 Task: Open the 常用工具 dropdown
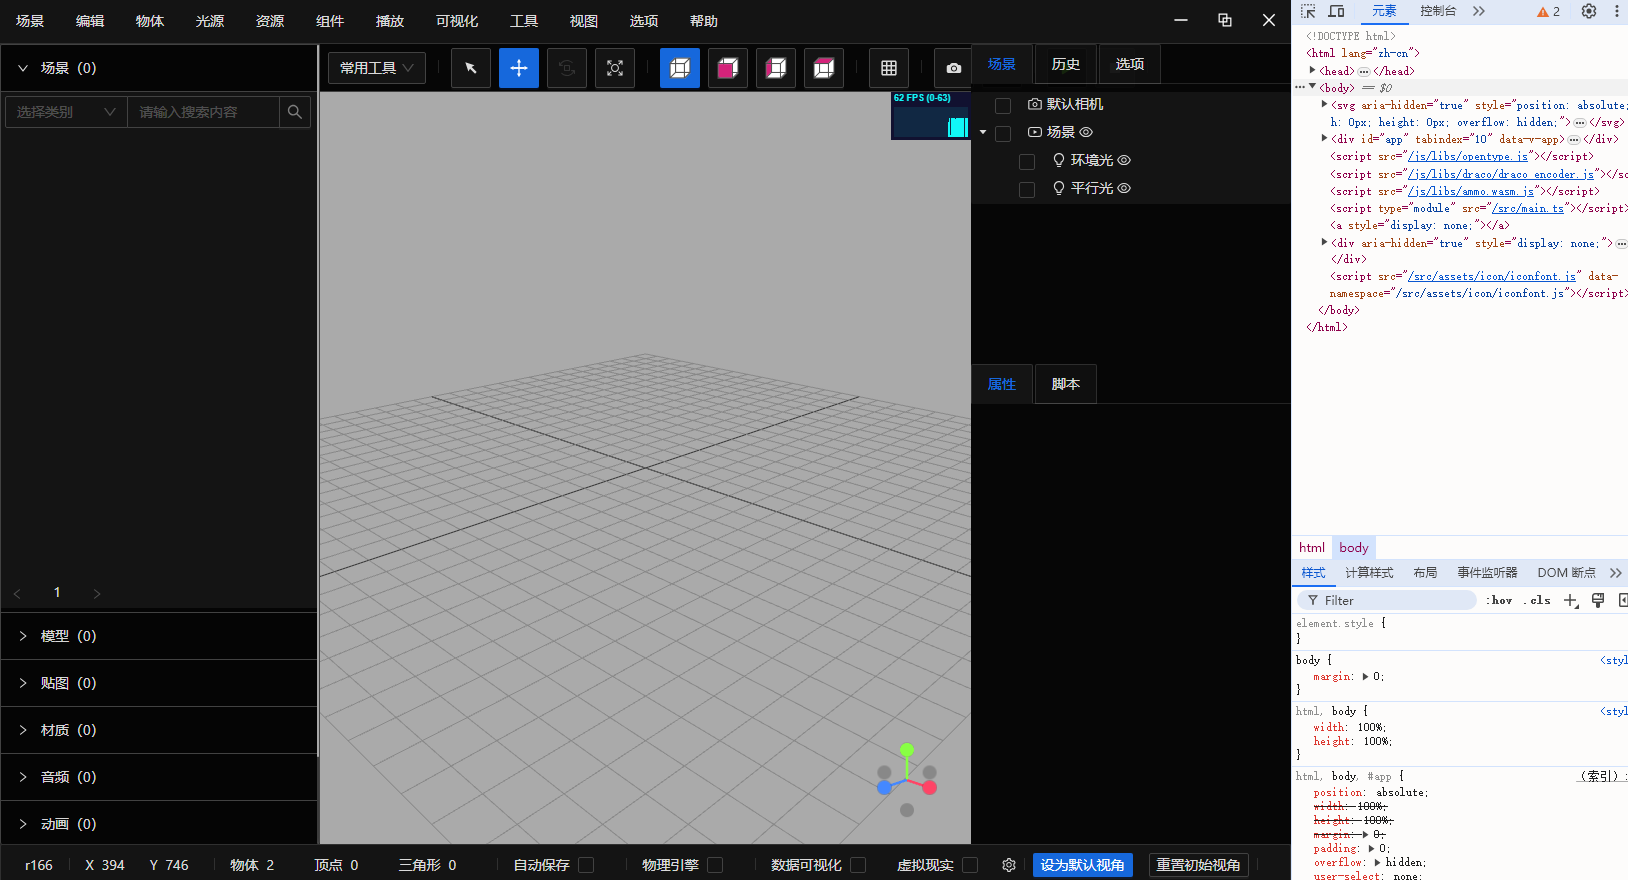coord(377,68)
